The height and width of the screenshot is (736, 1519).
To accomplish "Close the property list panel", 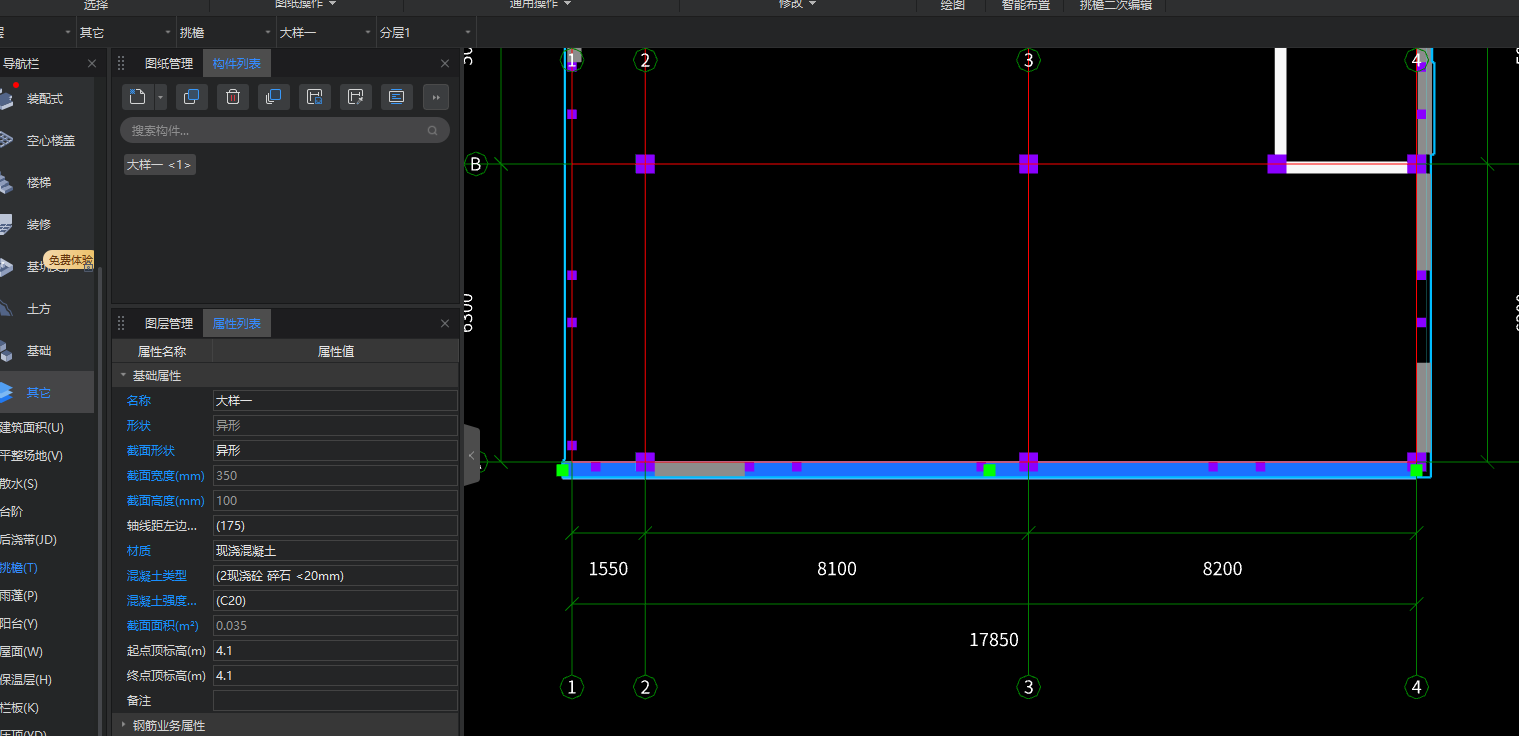I will pyautogui.click(x=445, y=323).
